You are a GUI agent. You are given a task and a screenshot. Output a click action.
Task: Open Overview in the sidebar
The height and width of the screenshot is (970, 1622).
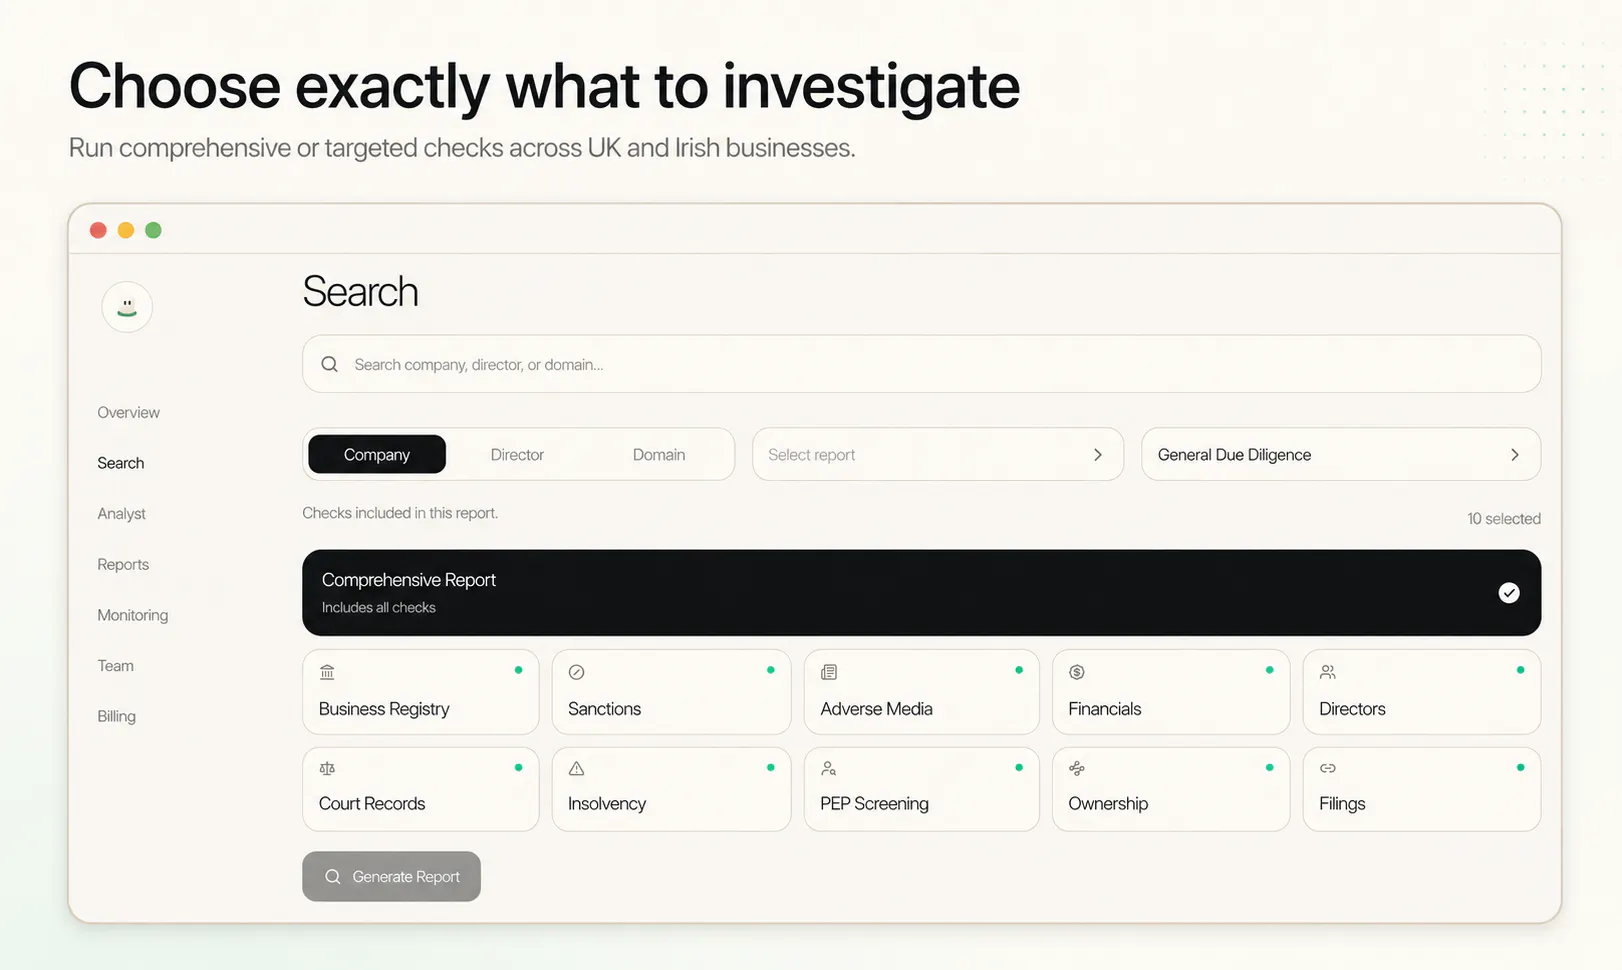point(128,412)
